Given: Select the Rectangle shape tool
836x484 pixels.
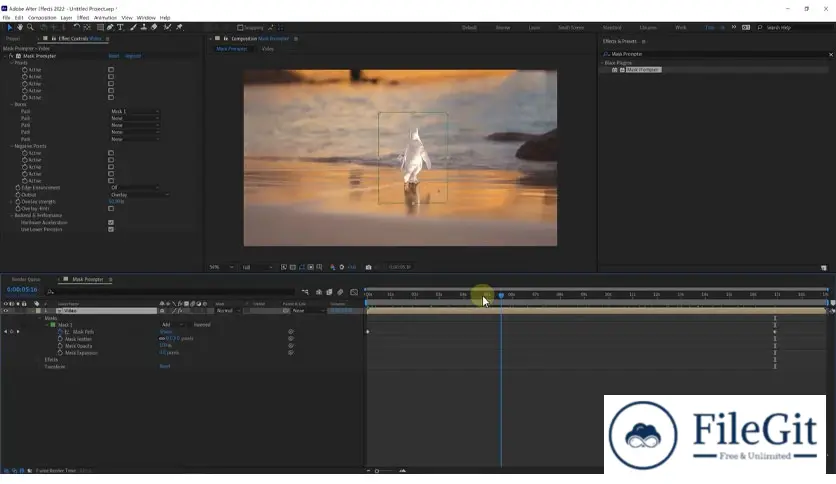Looking at the screenshot, I should point(100,27).
